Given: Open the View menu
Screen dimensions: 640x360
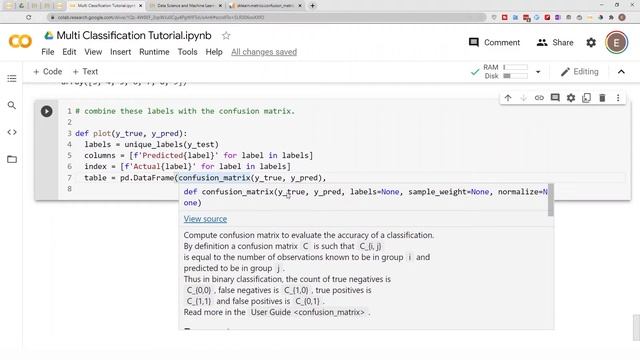Looking at the screenshot, I should (93, 52).
